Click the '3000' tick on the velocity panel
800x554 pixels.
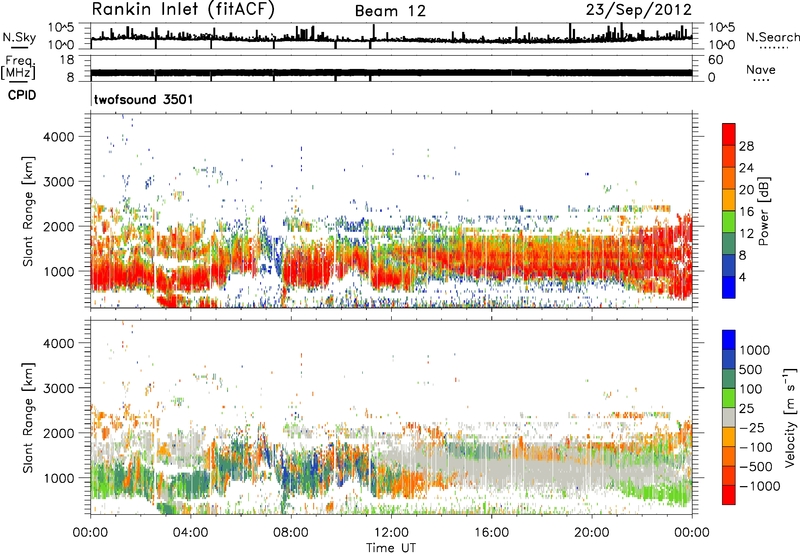click(x=59, y=388)
